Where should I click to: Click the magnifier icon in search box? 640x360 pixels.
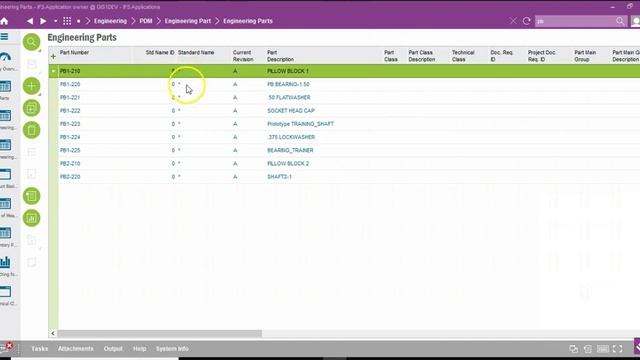click(620, 21)
